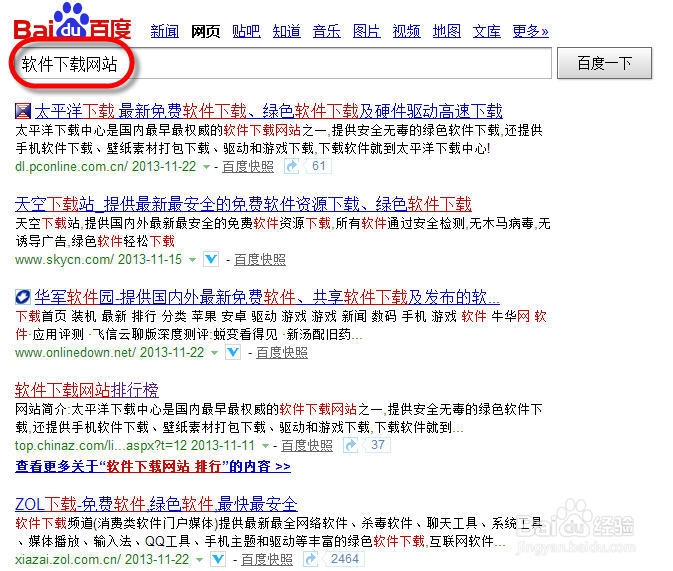The width and height of the screenshot is (673, 571).
Task: Open 地图 search category
Action: pyautogui.click(x=446, y=31)
